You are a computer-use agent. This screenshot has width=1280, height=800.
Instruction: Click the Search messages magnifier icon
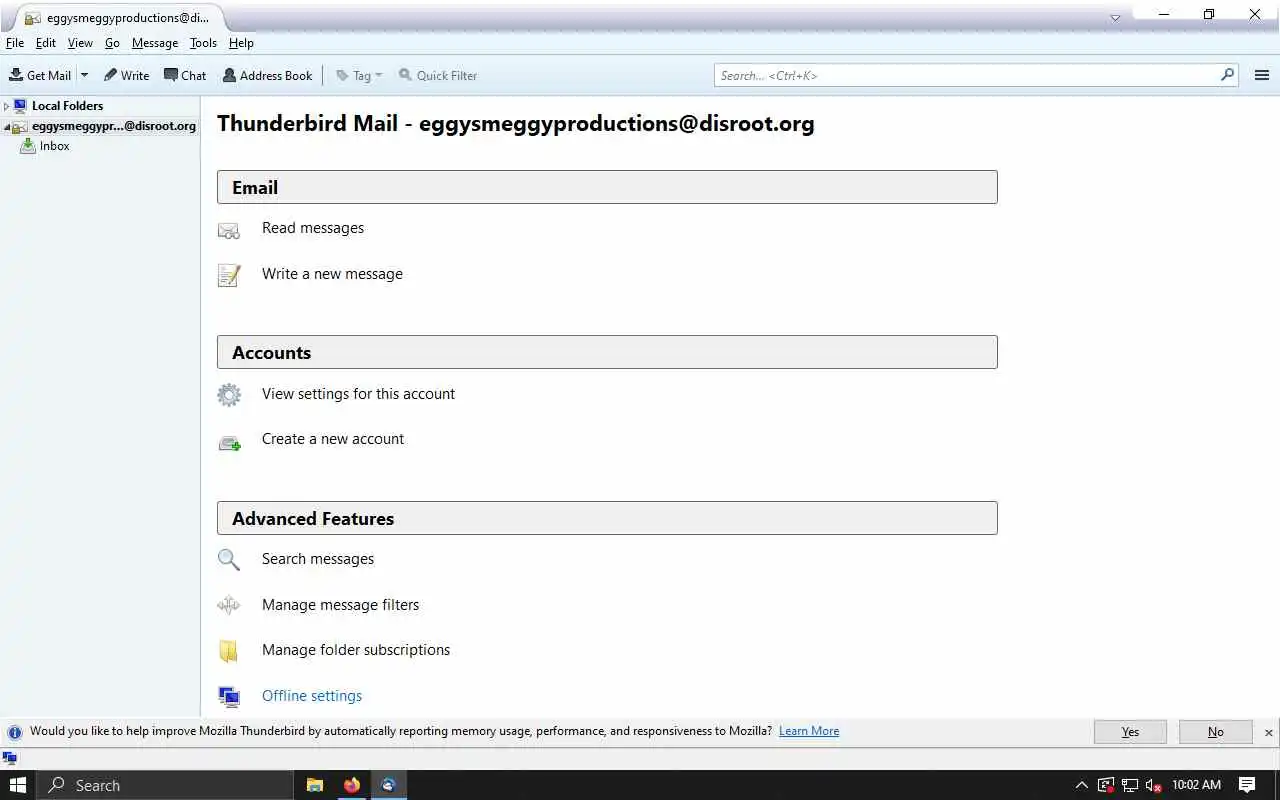pyautogui.click(x=229, y=560)
